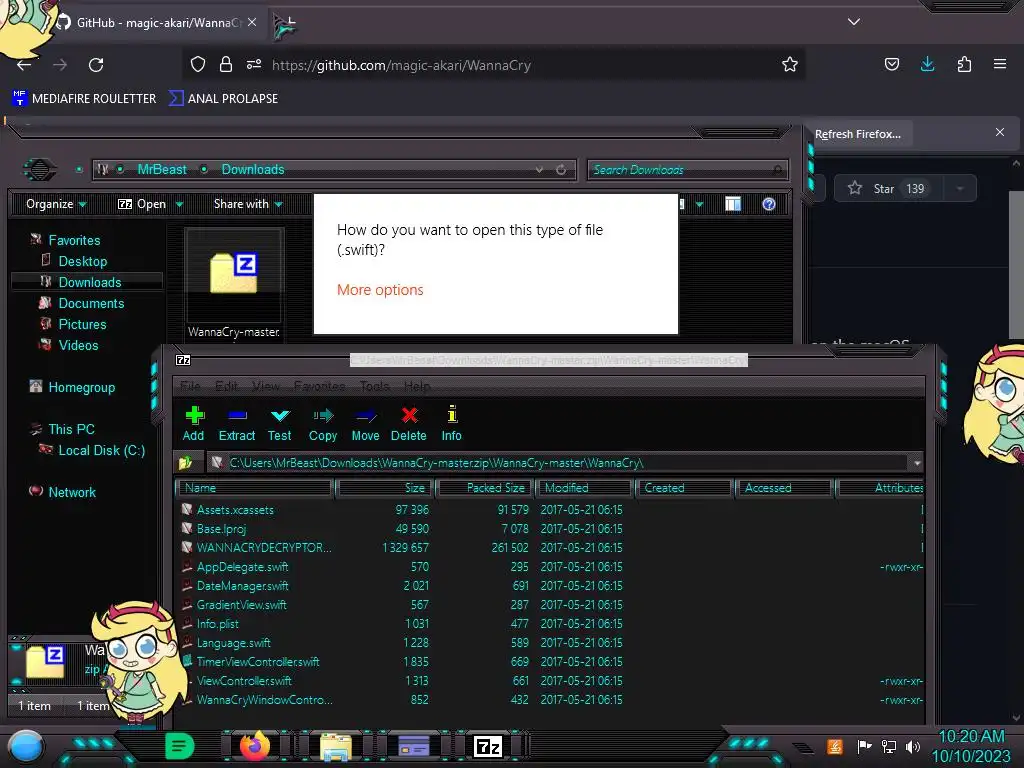Select the WannaCry-master zip thumbnail

234,283
